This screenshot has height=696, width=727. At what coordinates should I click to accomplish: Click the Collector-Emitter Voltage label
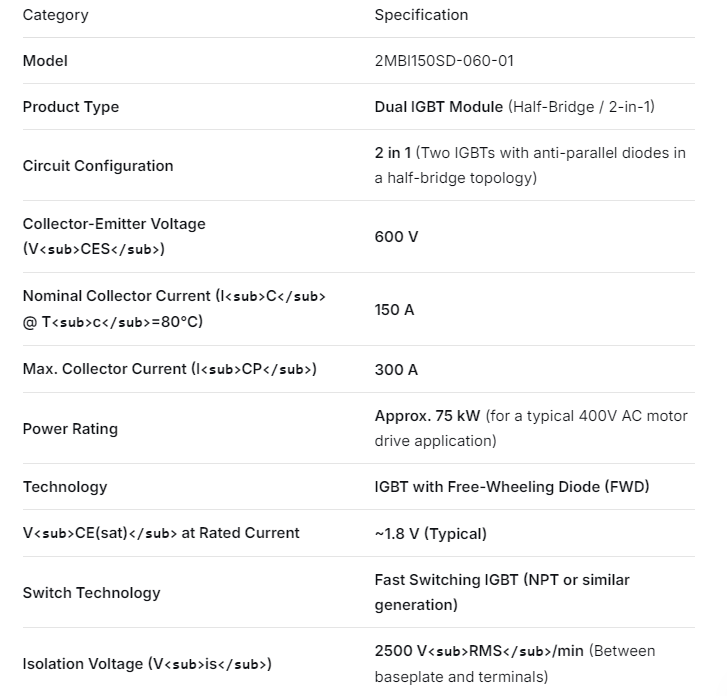(x=114, y=224)
